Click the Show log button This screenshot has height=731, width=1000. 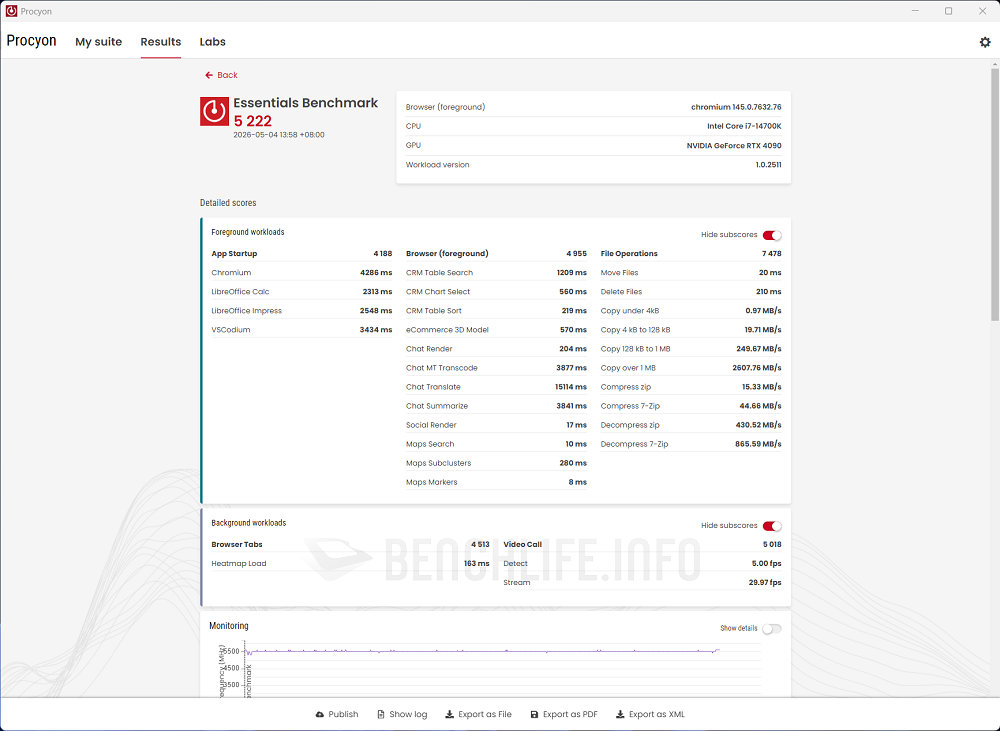(x=402, y=714)
